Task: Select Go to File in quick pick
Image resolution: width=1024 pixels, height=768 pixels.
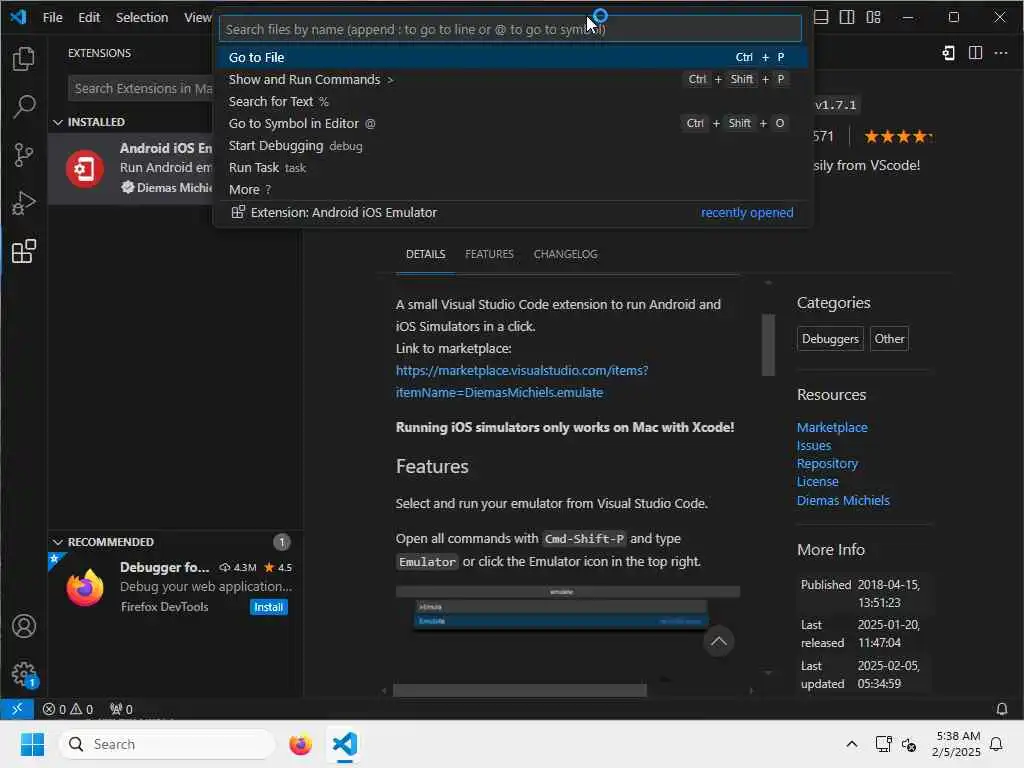Action: point(511,57)
